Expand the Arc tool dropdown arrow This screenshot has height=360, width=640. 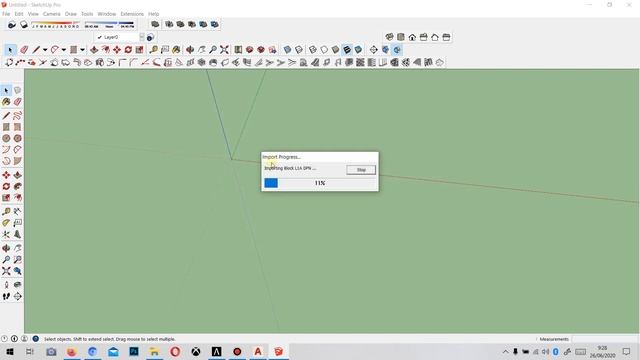(x=64, y=50)
